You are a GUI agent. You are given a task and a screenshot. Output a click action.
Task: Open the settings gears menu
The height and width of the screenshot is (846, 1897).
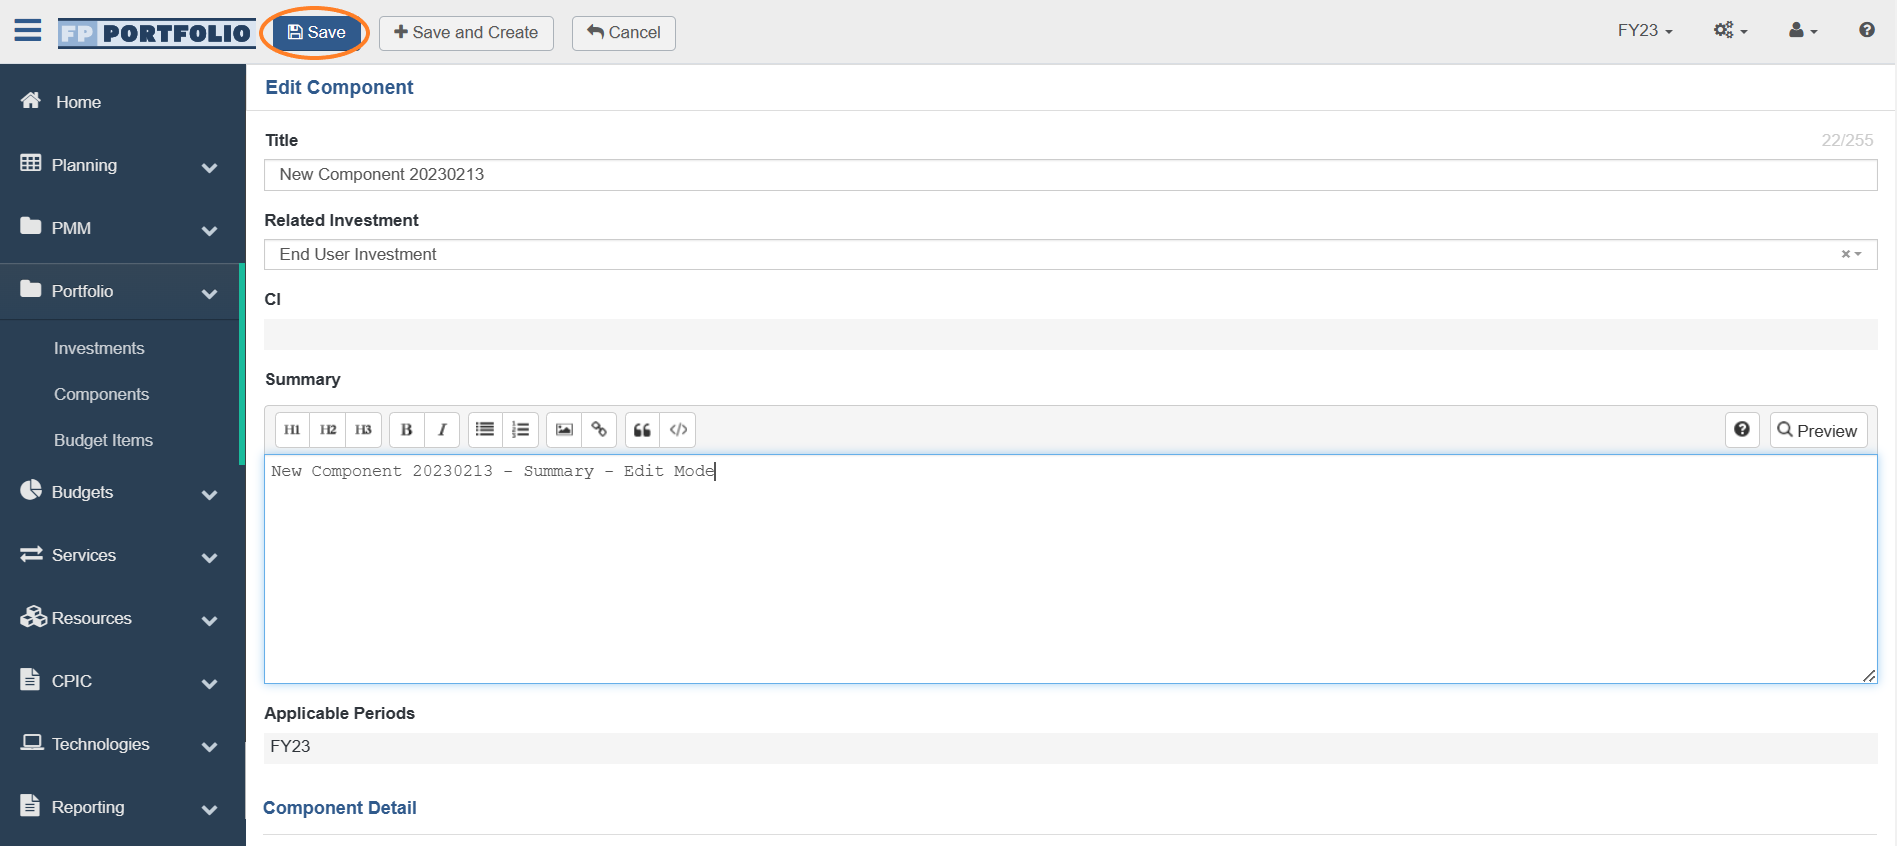[x=1730, y=31]
